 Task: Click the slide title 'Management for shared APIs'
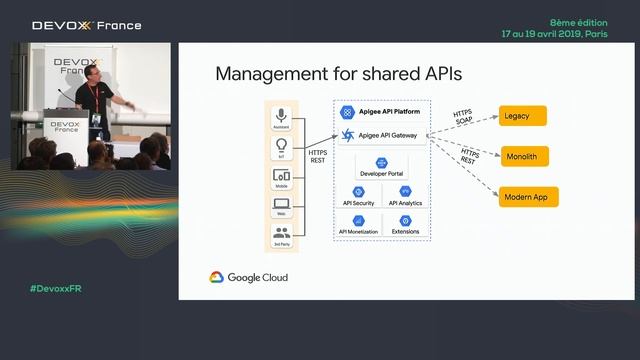[x=339, y=74]
